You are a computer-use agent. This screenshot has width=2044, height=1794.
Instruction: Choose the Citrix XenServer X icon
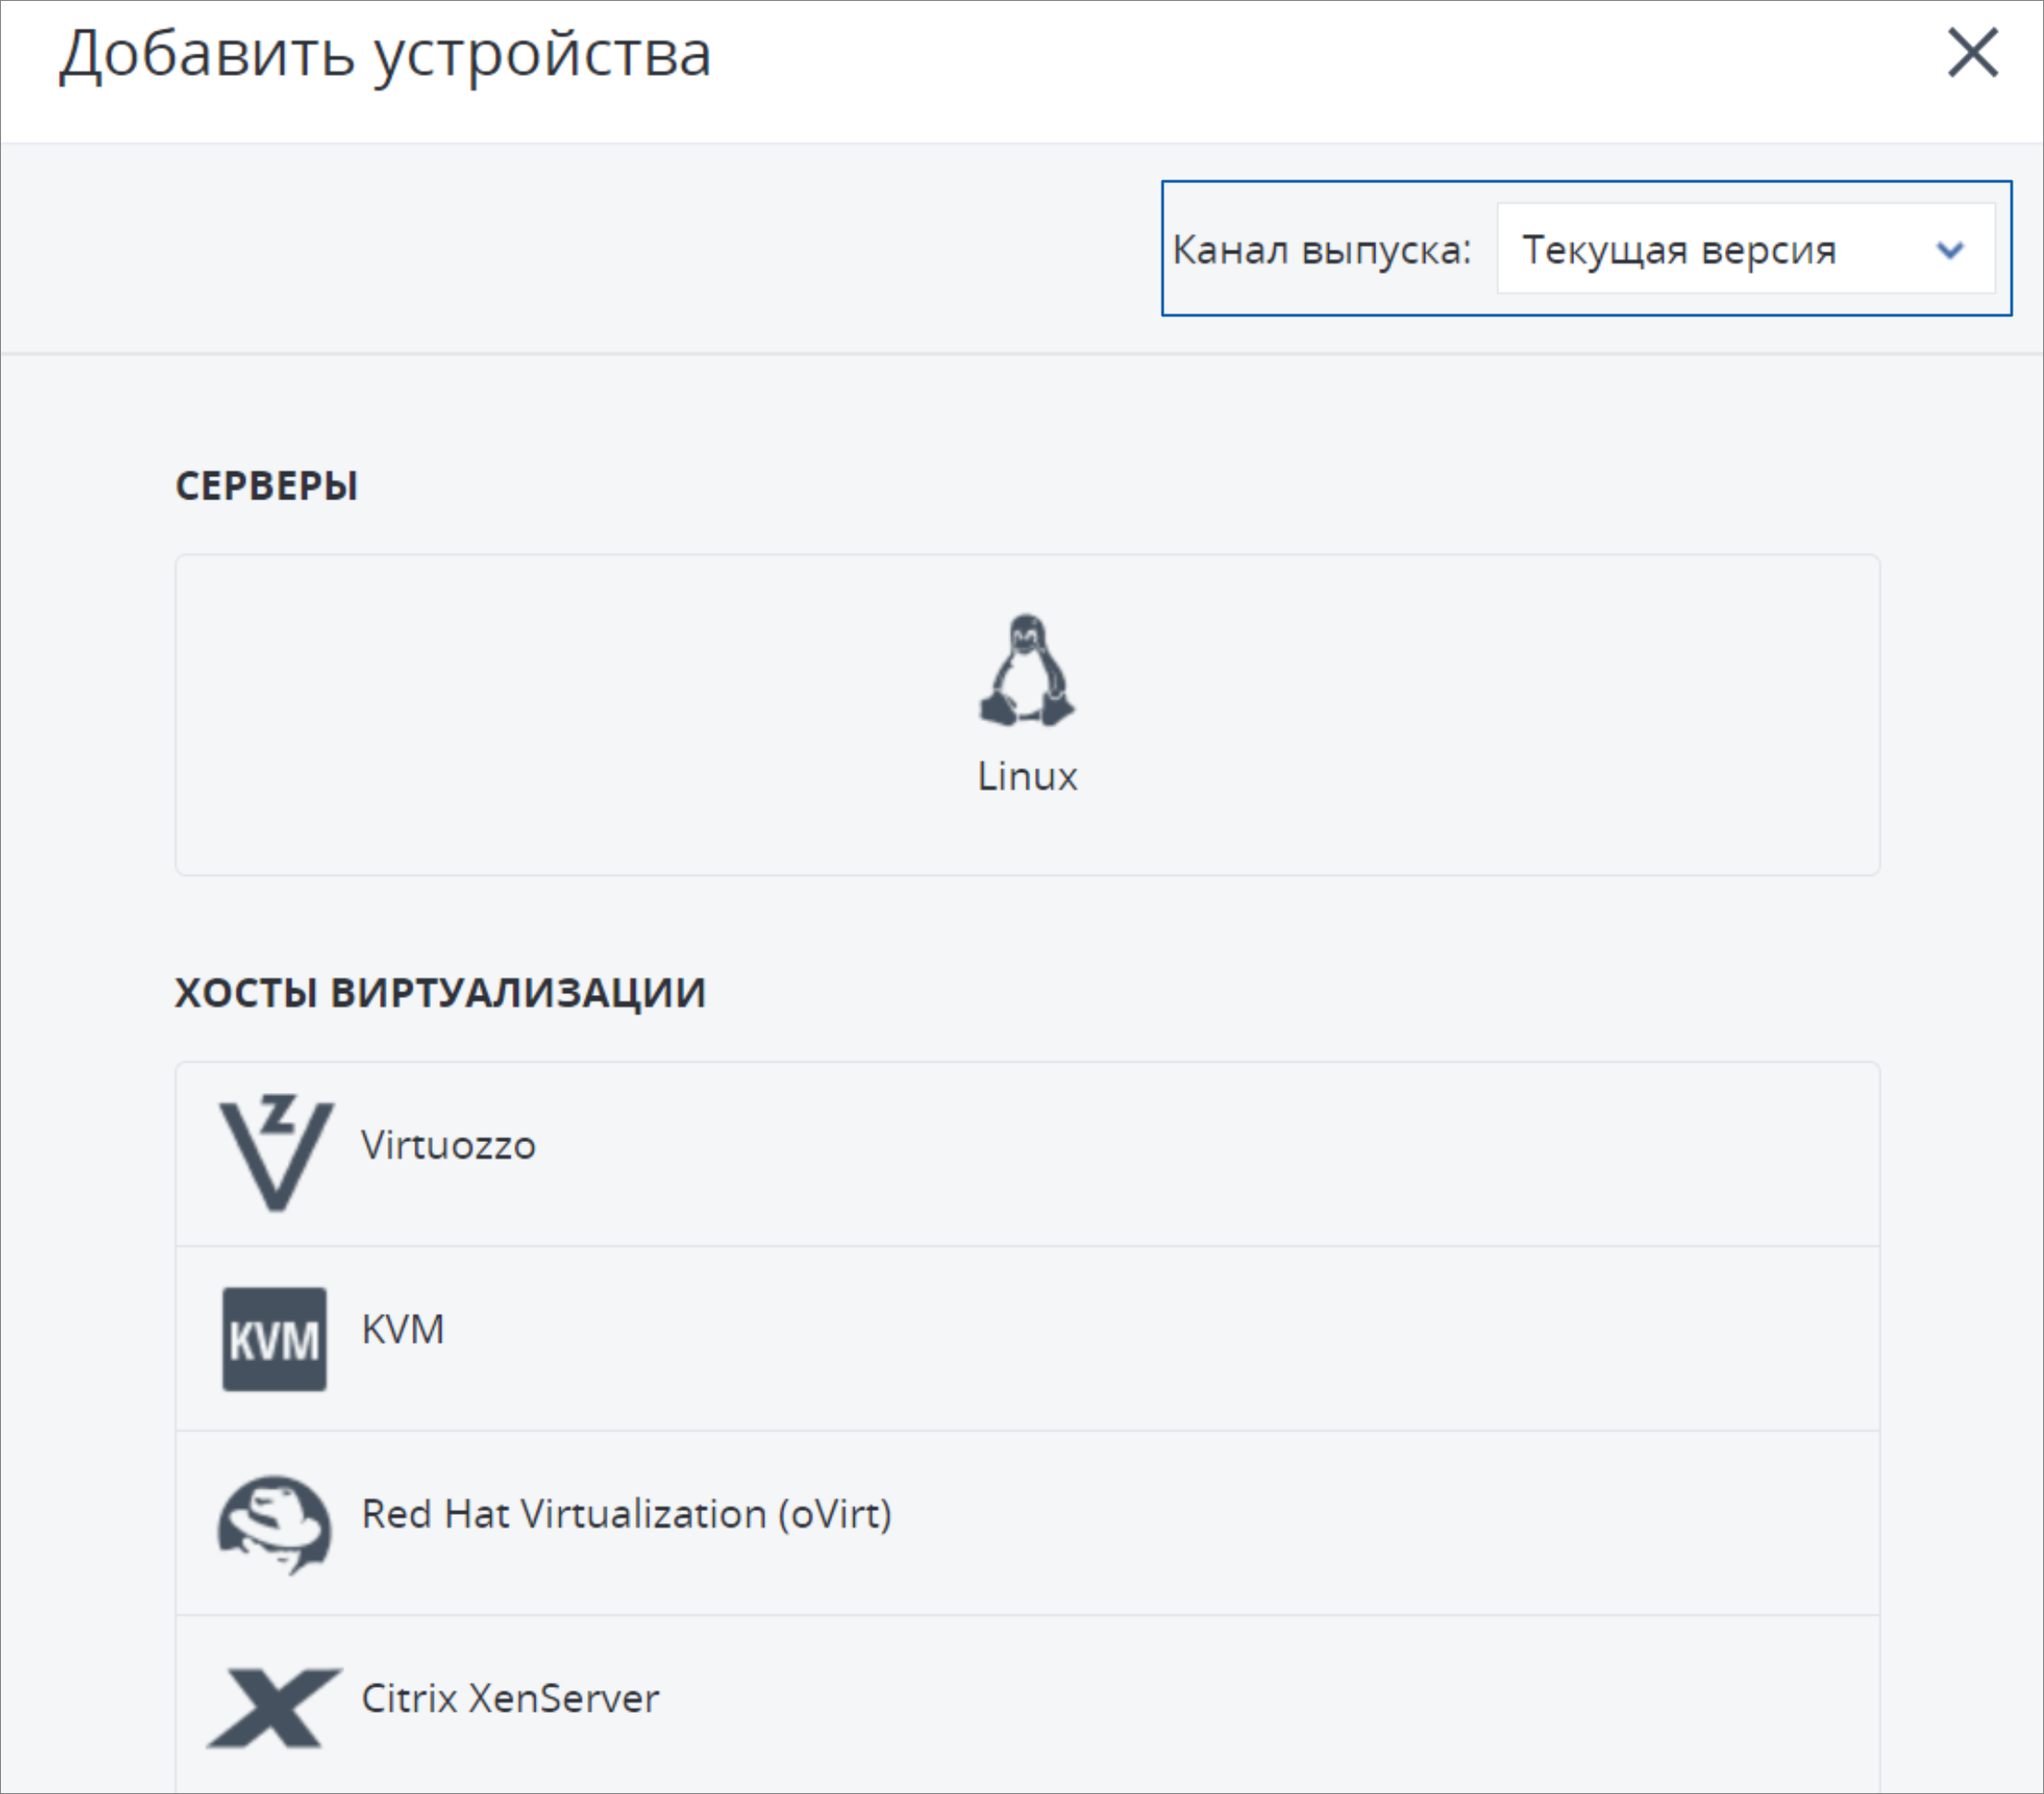[x=274, y=1708]
